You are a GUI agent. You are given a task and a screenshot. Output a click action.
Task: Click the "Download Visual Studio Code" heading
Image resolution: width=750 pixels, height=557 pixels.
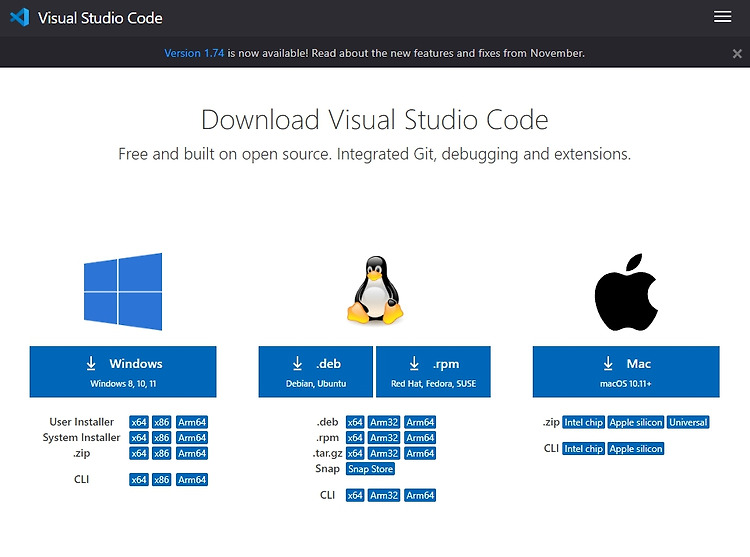click(x=375, y=120)
